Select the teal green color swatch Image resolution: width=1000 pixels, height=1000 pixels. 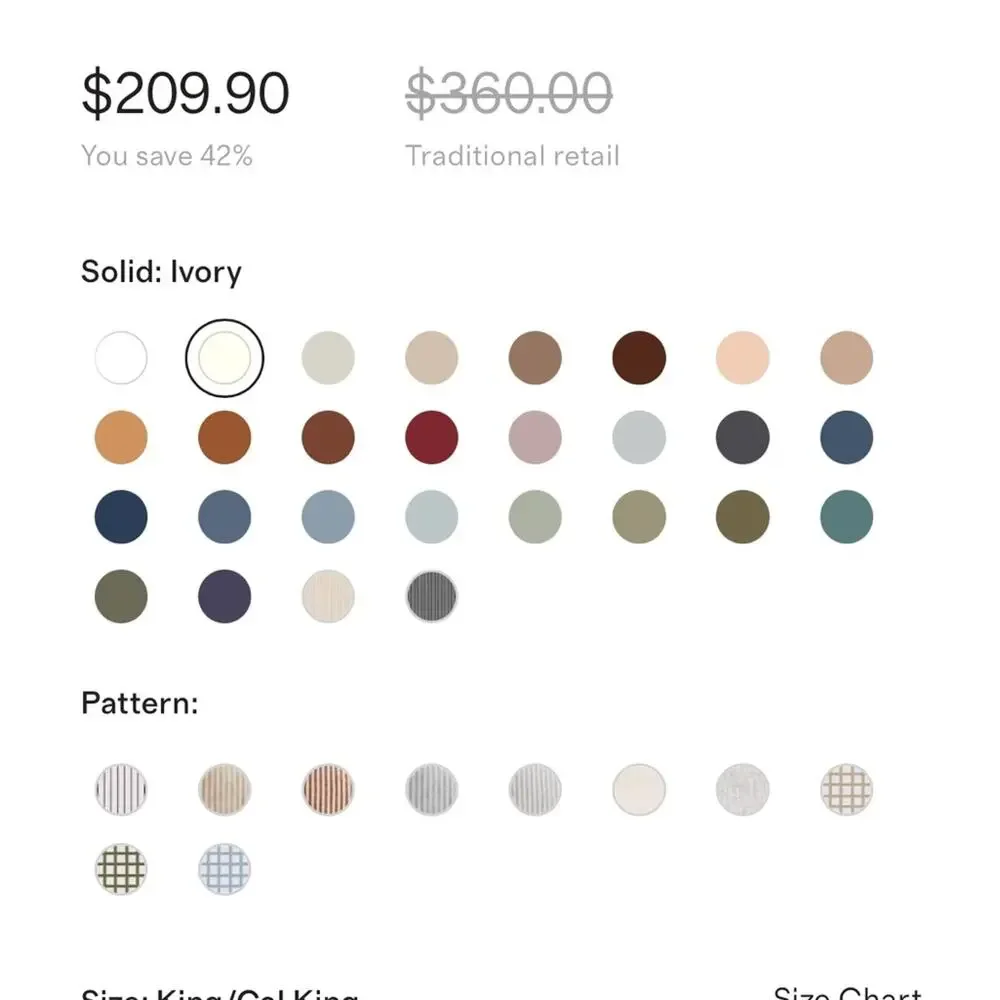(x=846, y=517)
